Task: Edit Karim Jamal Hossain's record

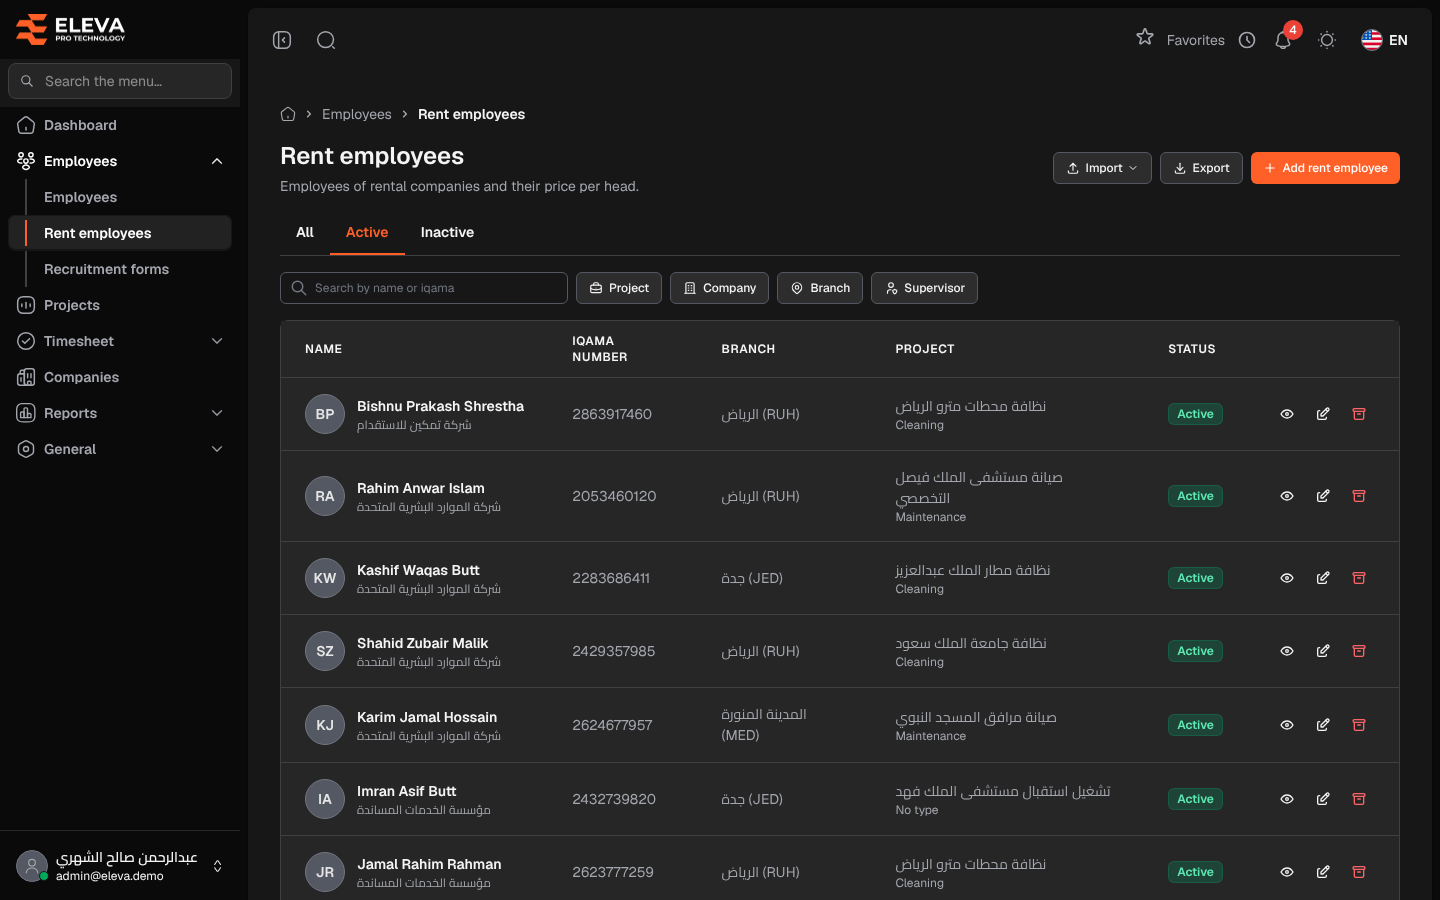Action: (x=1323, y=725)
